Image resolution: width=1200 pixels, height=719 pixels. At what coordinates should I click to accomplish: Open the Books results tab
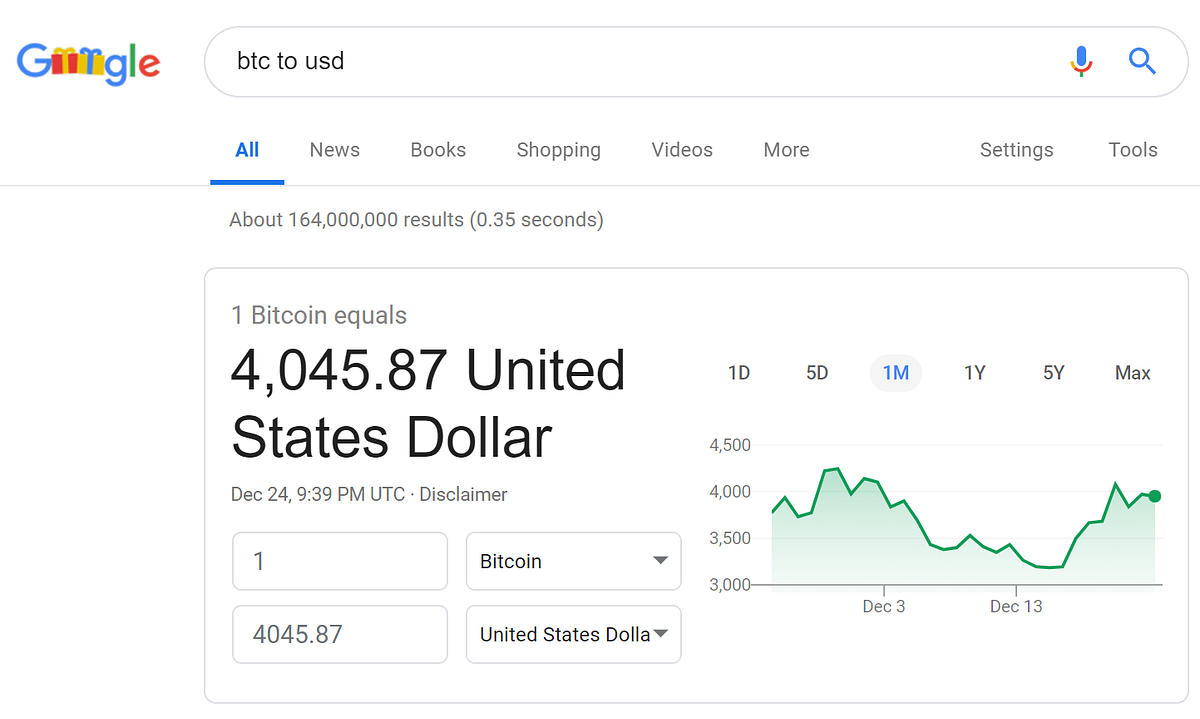pyautogui.click(x=438, y=150)
